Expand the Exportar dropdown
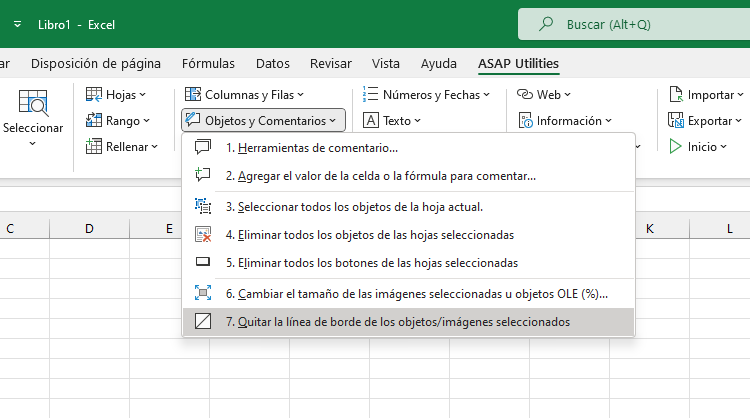Screen dimensions: 750x418 point(739,121)
